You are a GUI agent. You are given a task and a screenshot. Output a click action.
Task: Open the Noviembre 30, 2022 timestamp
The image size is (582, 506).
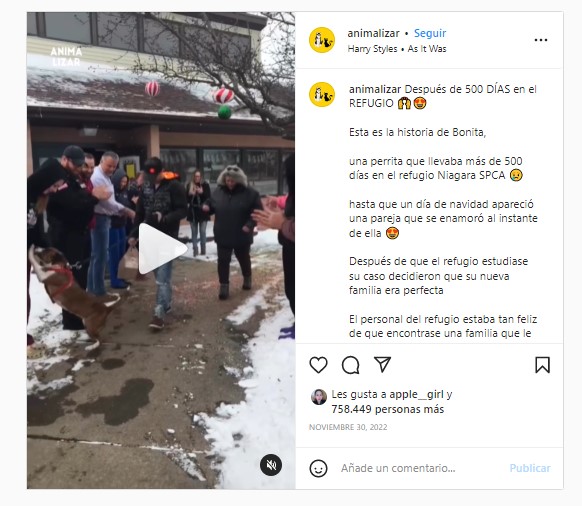coord(348,427)
